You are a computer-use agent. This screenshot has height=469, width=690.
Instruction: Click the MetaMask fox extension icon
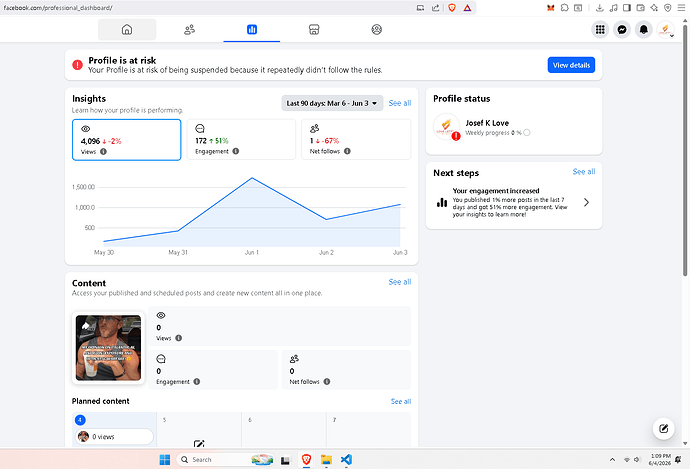(550, 7)
